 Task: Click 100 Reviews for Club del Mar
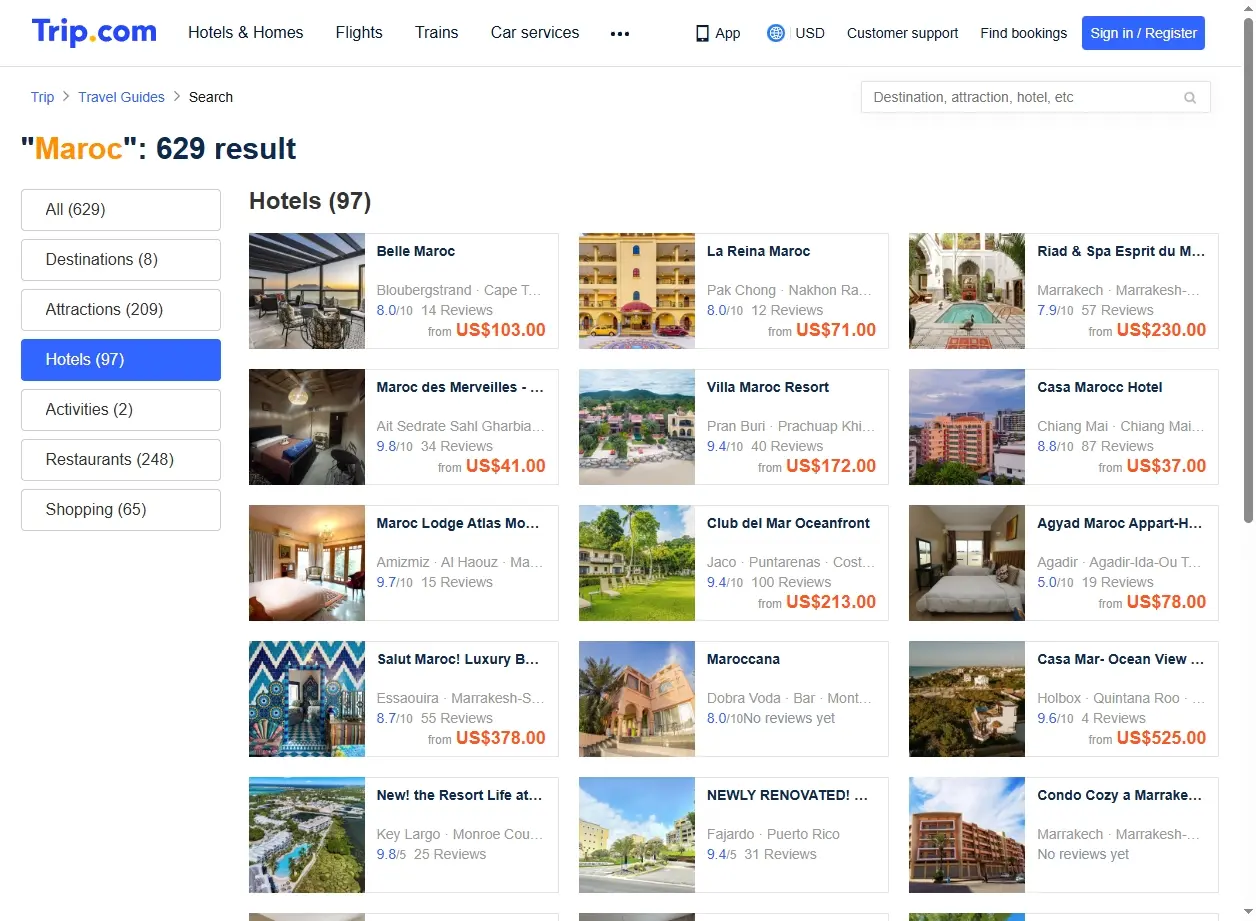[x=791, y=582]
